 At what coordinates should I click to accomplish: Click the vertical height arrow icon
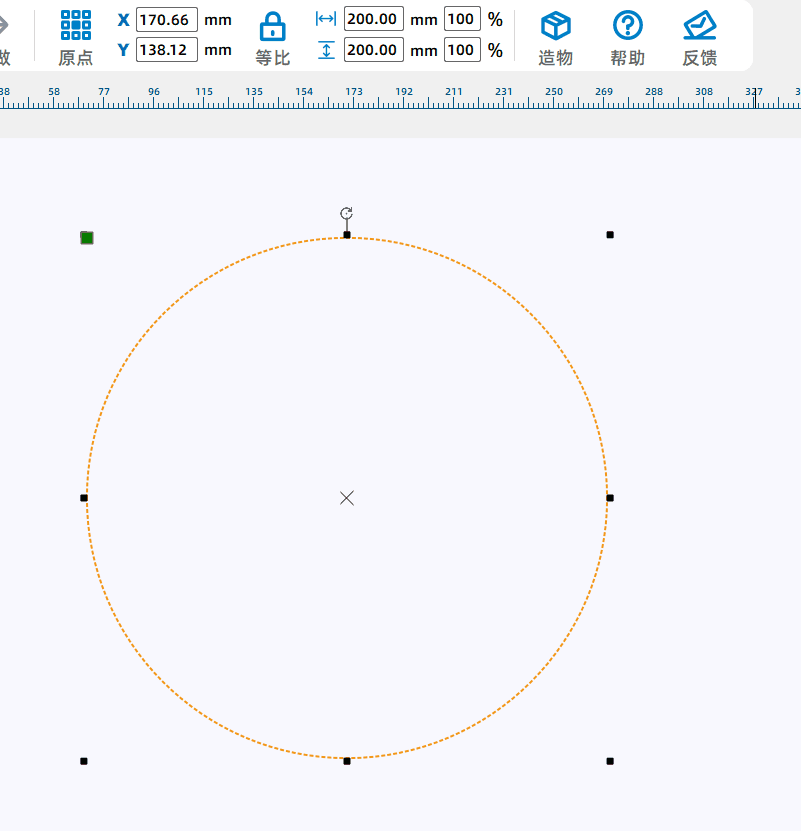pyautogui.click(x=326, y=50)
